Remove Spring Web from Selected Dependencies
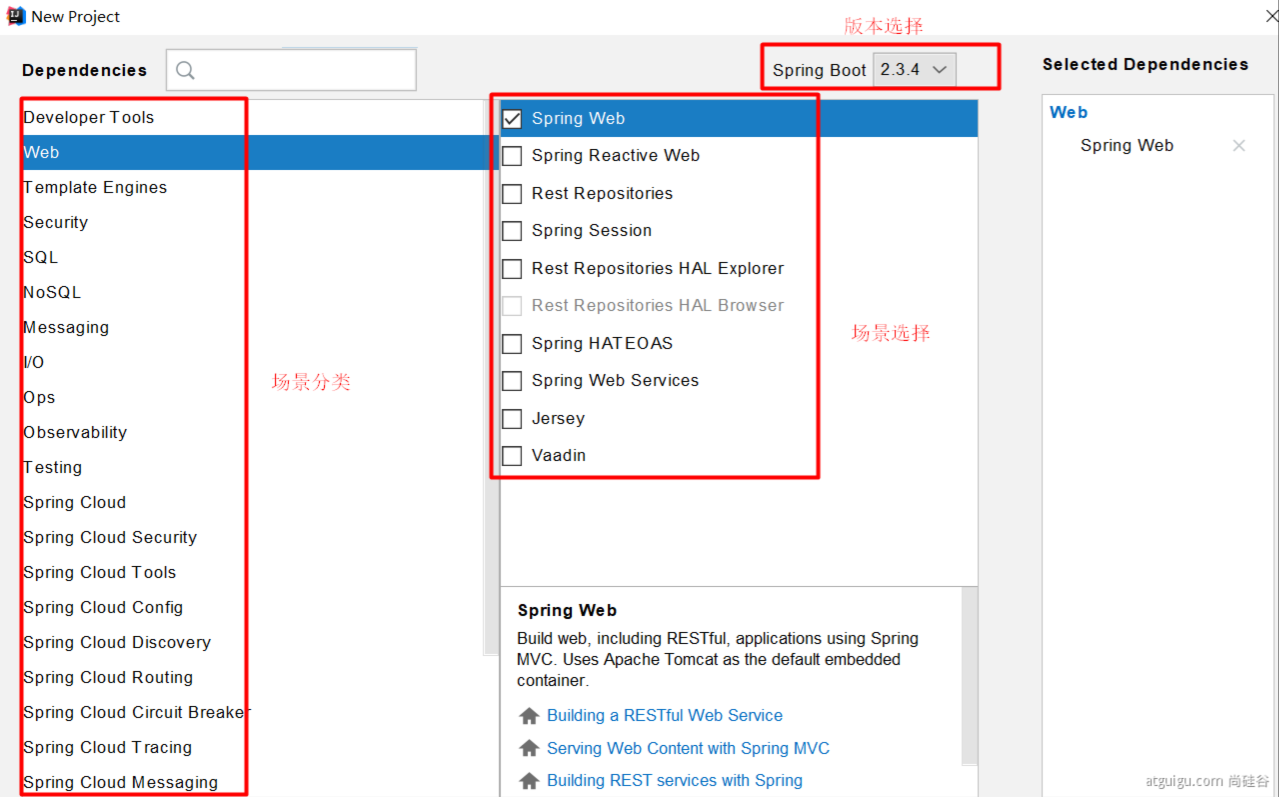1279x797 pixels. pyautogui.click(x=1239, y=146)
